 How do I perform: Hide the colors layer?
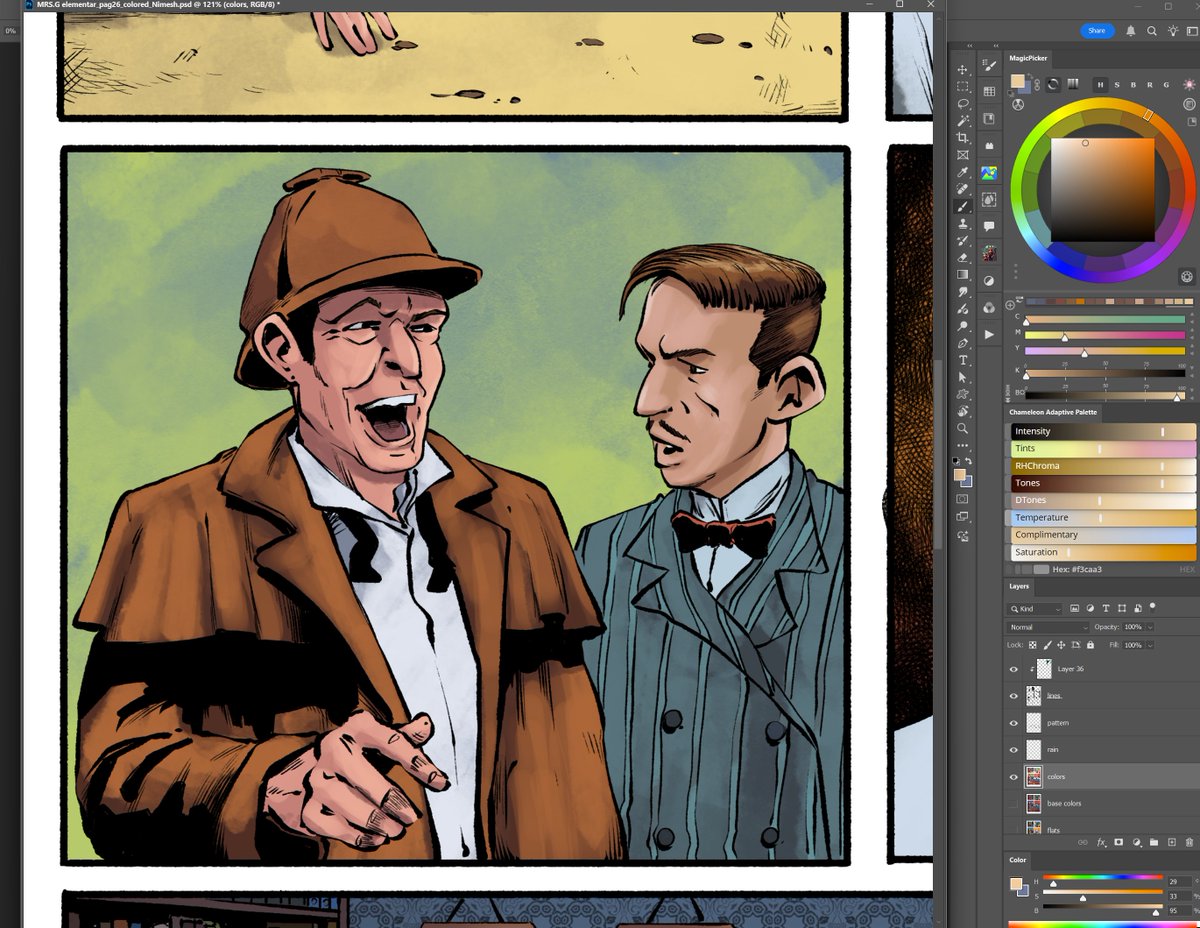(x=1014, y=777)
